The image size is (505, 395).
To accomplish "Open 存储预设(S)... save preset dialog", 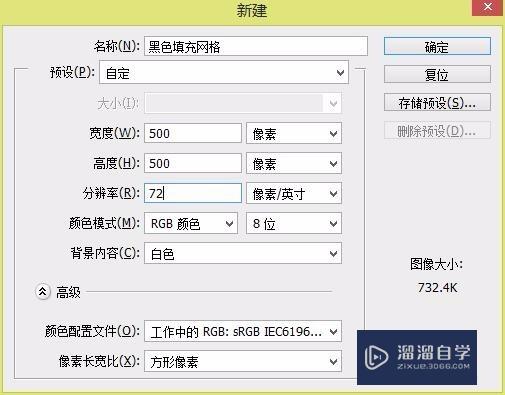I will tap(437, 102).
